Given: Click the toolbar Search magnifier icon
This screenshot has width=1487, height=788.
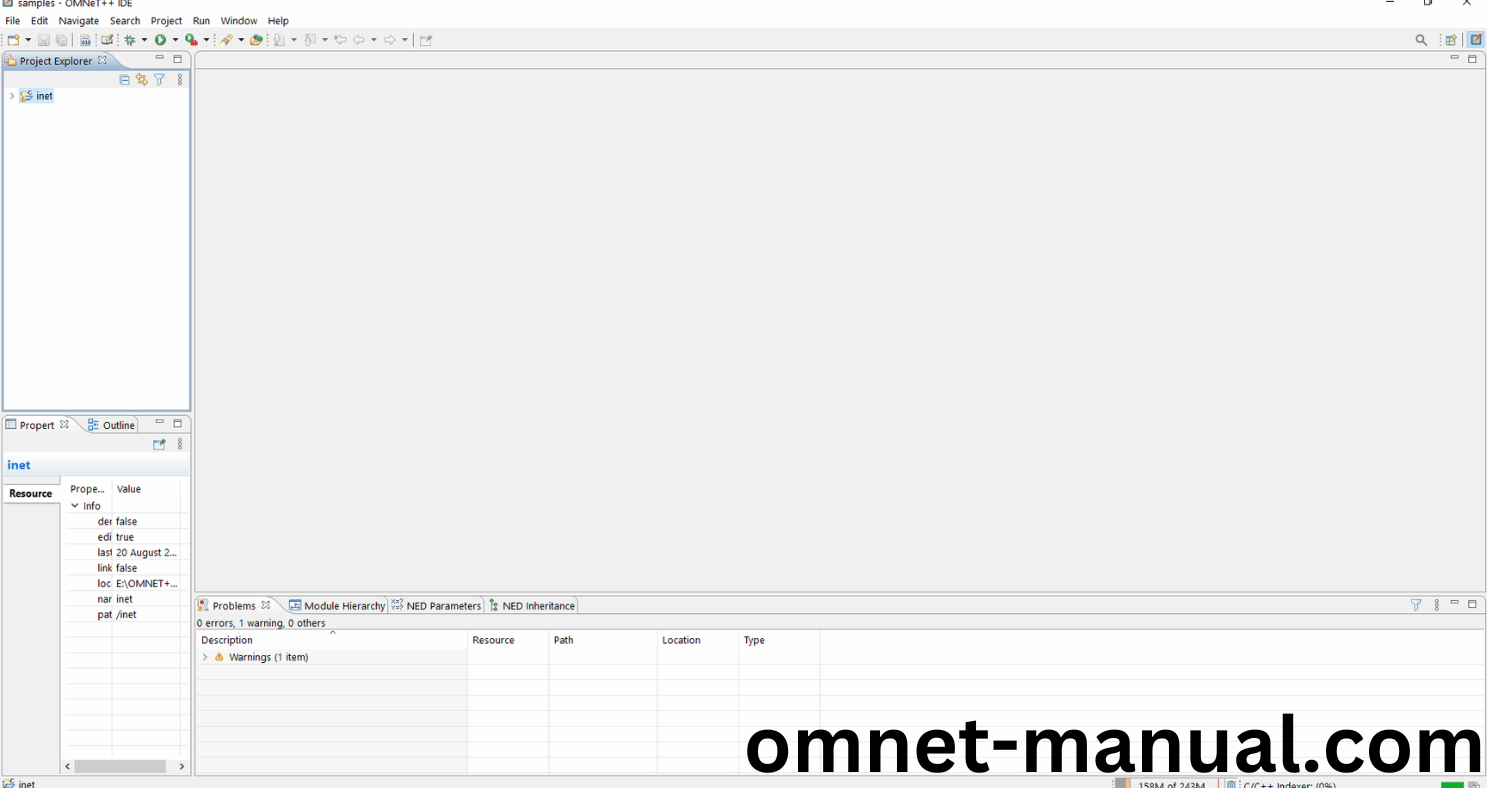Looking at the screenshot, I should coord(1421,40).
